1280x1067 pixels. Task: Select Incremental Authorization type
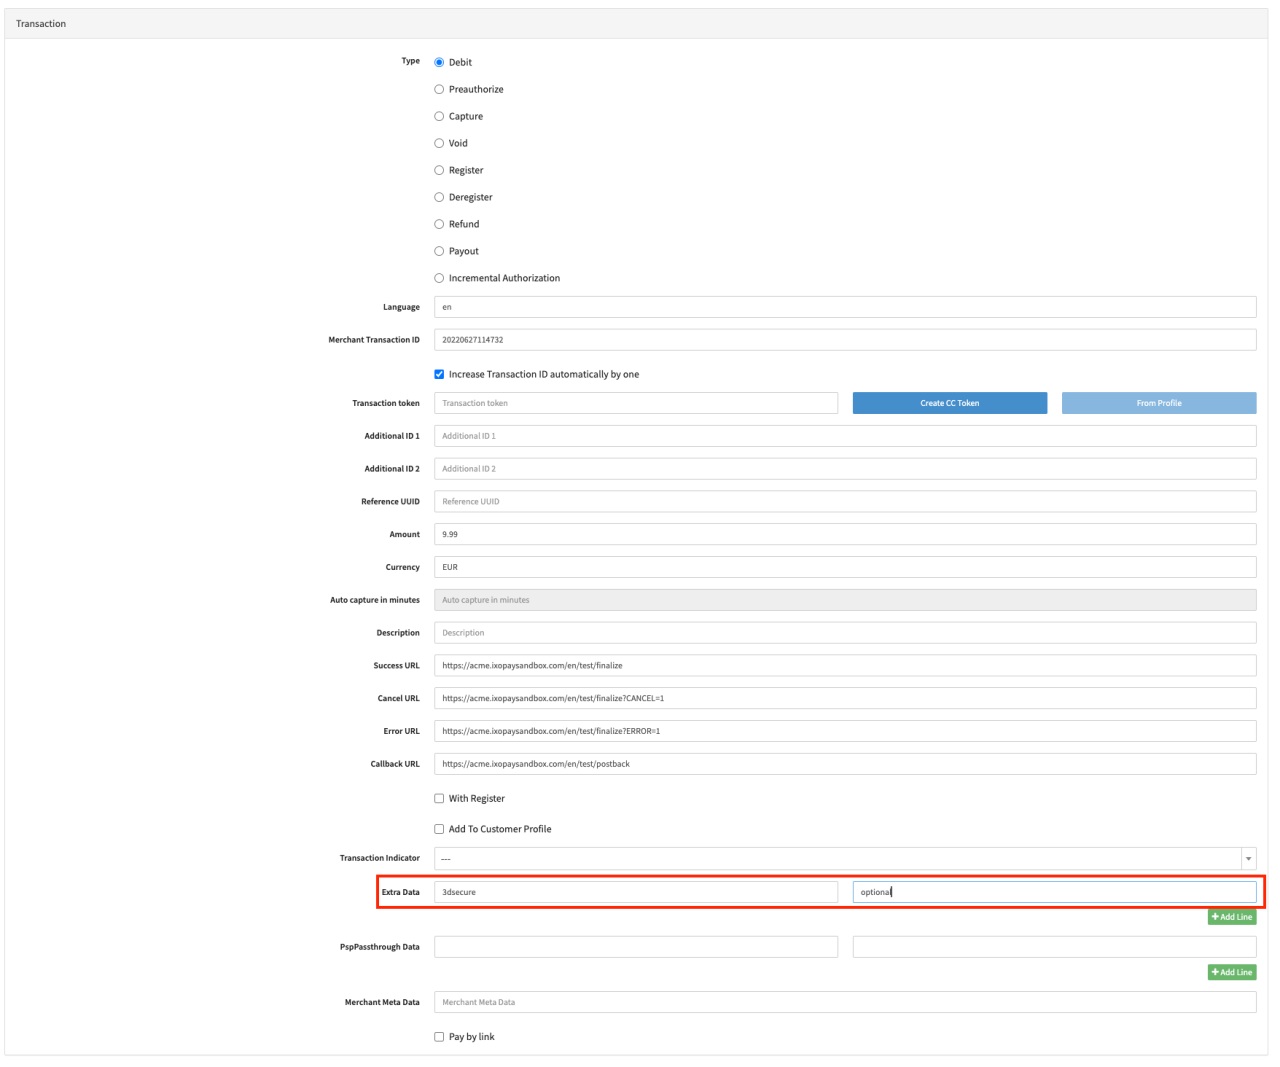[x=439, y=278]
